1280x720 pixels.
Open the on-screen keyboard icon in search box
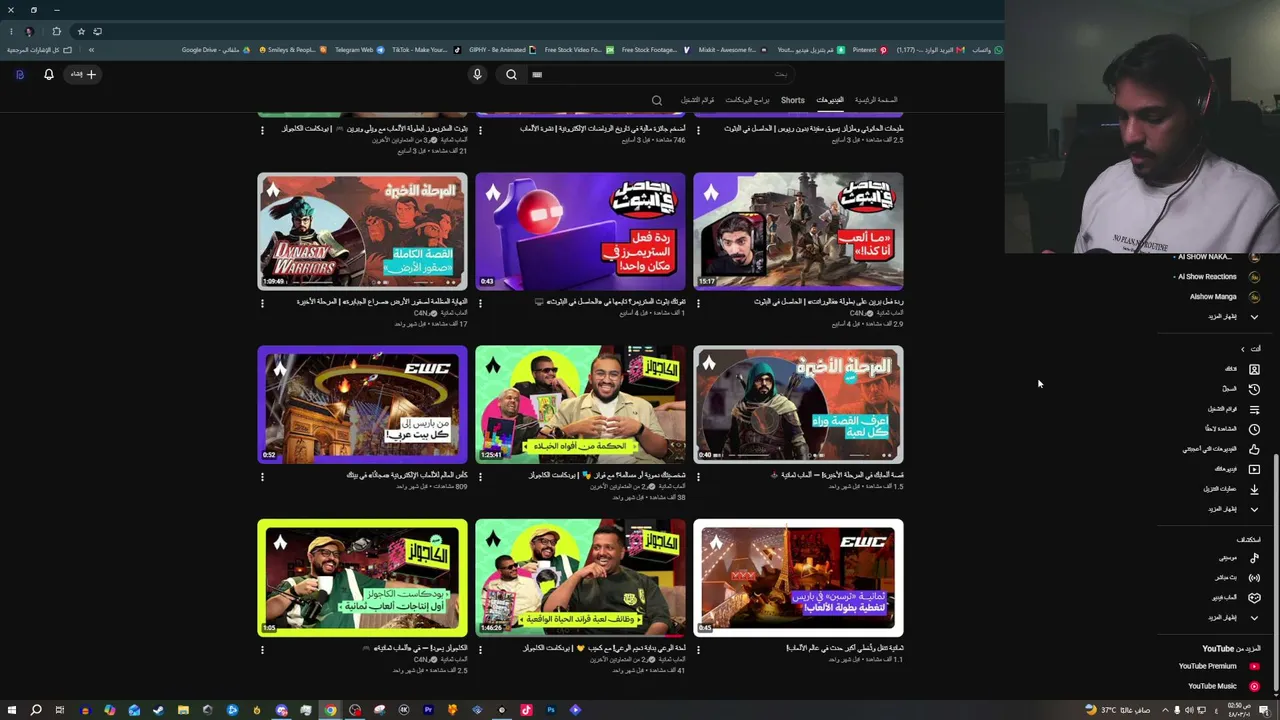[x=537, y=74]
